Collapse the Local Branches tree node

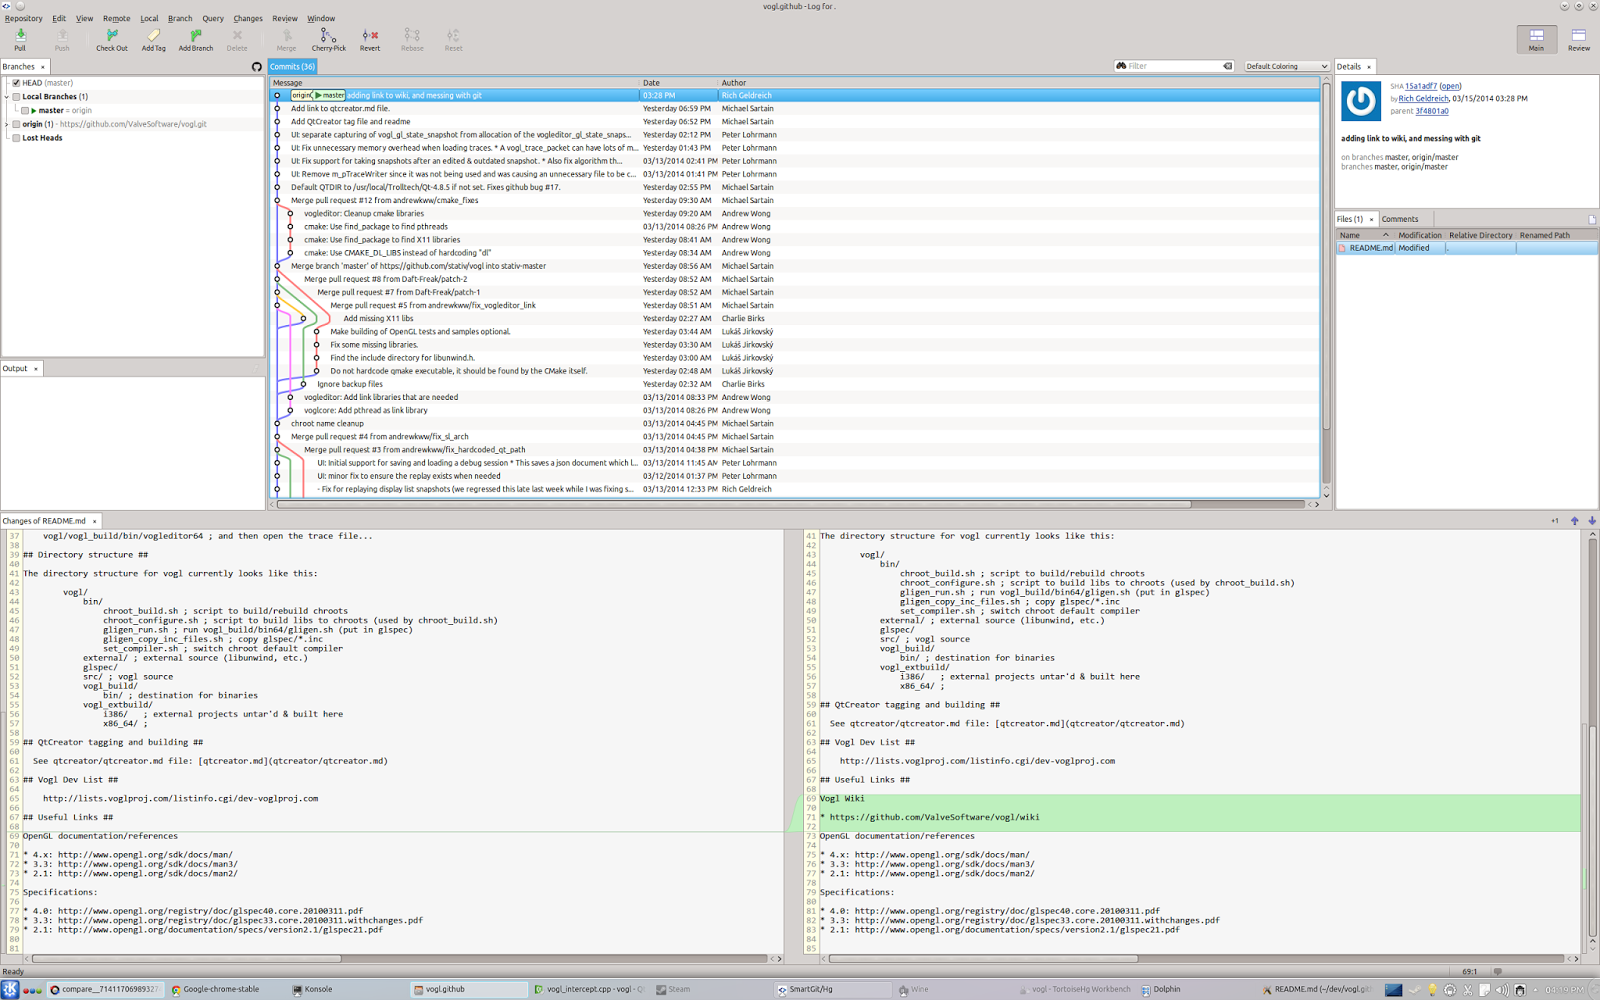point(7,97)
